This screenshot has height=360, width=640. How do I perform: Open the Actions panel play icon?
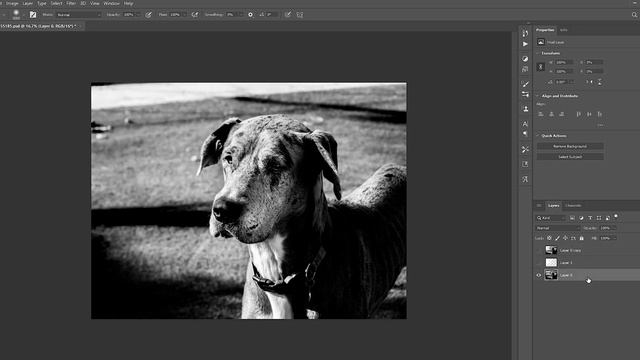[x=525, y=44]
